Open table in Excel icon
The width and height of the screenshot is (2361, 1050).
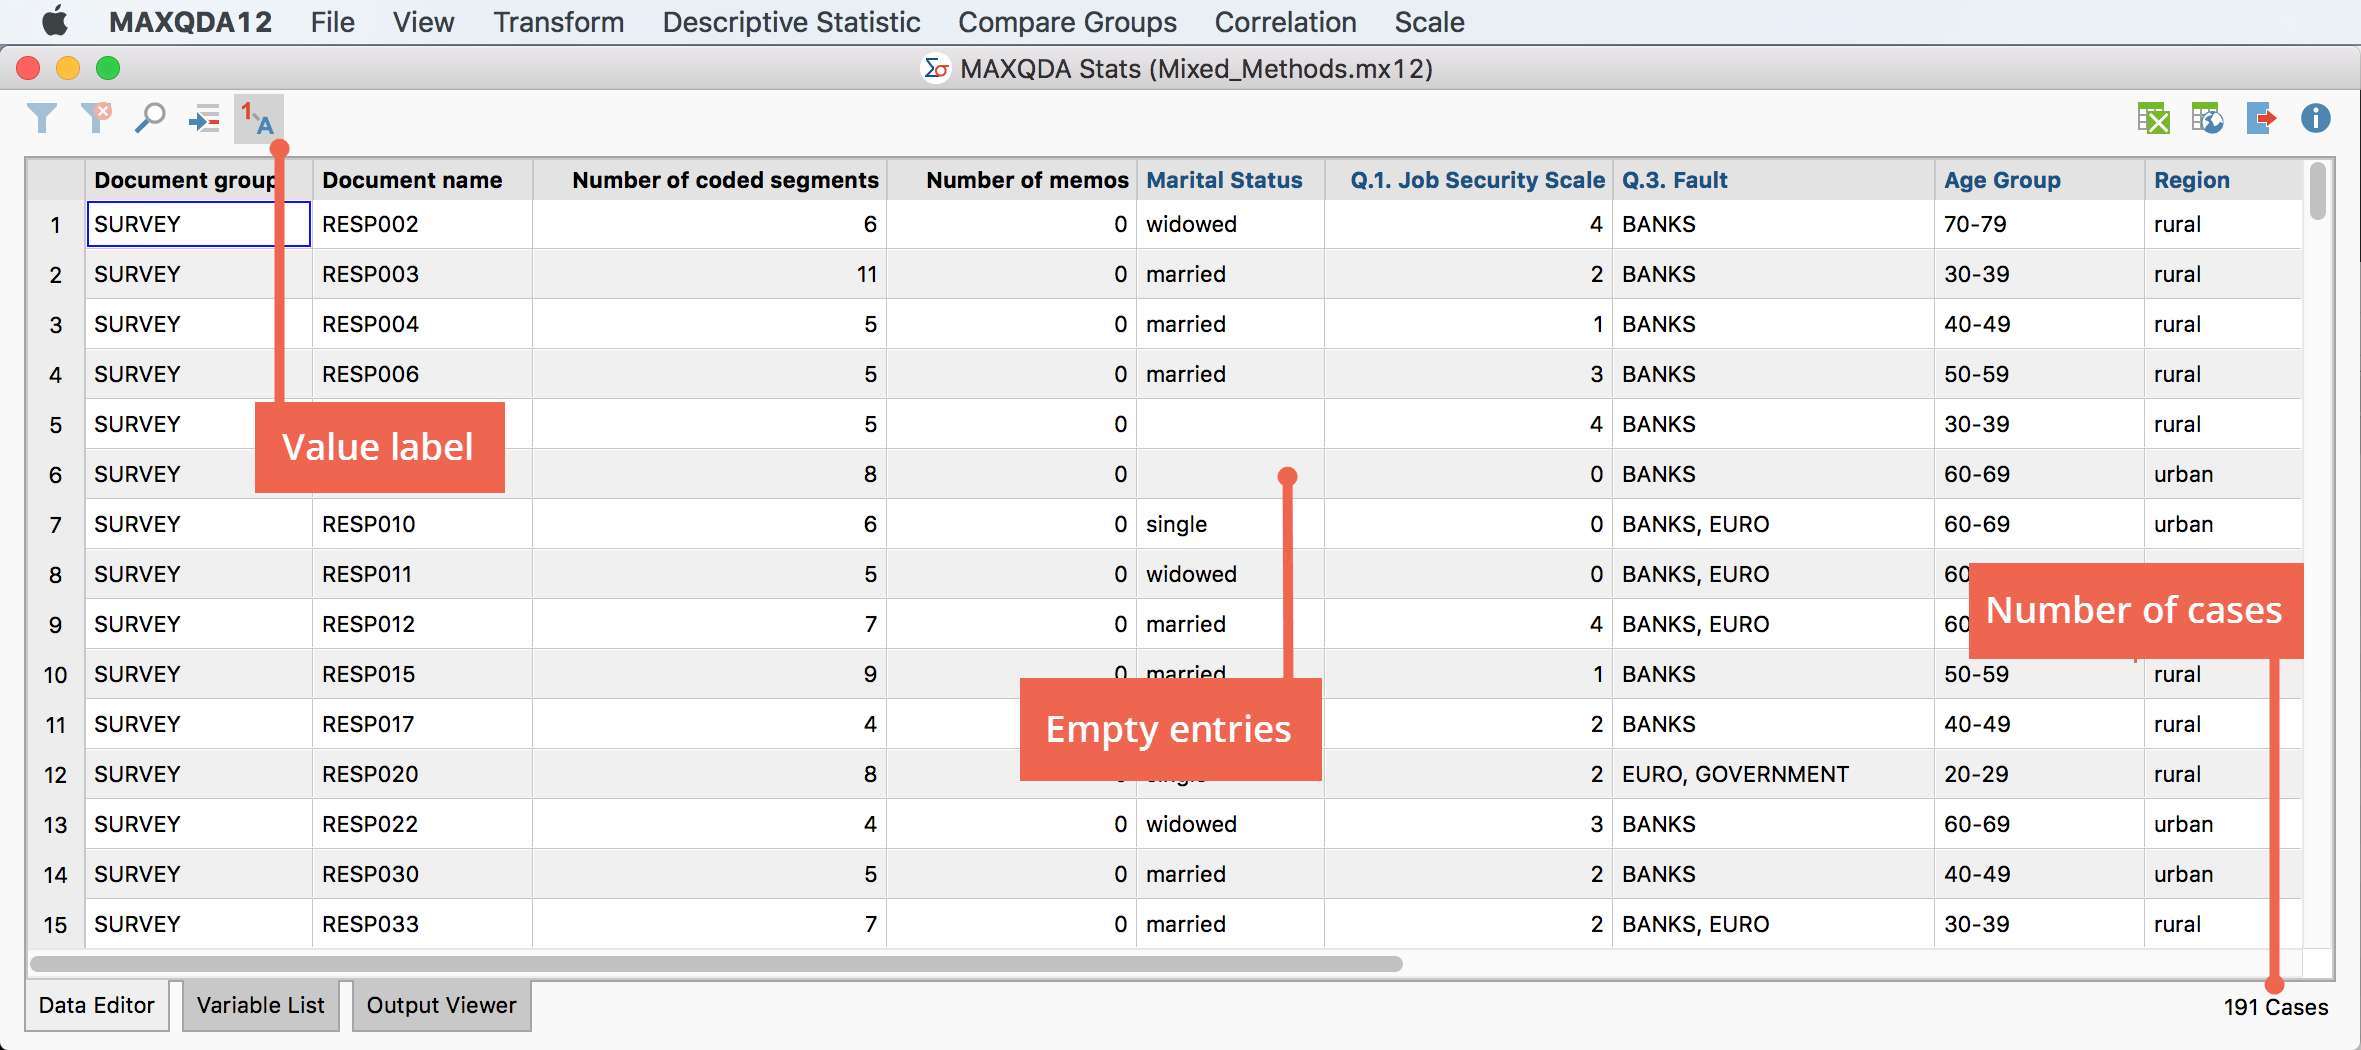point(2153,119)
